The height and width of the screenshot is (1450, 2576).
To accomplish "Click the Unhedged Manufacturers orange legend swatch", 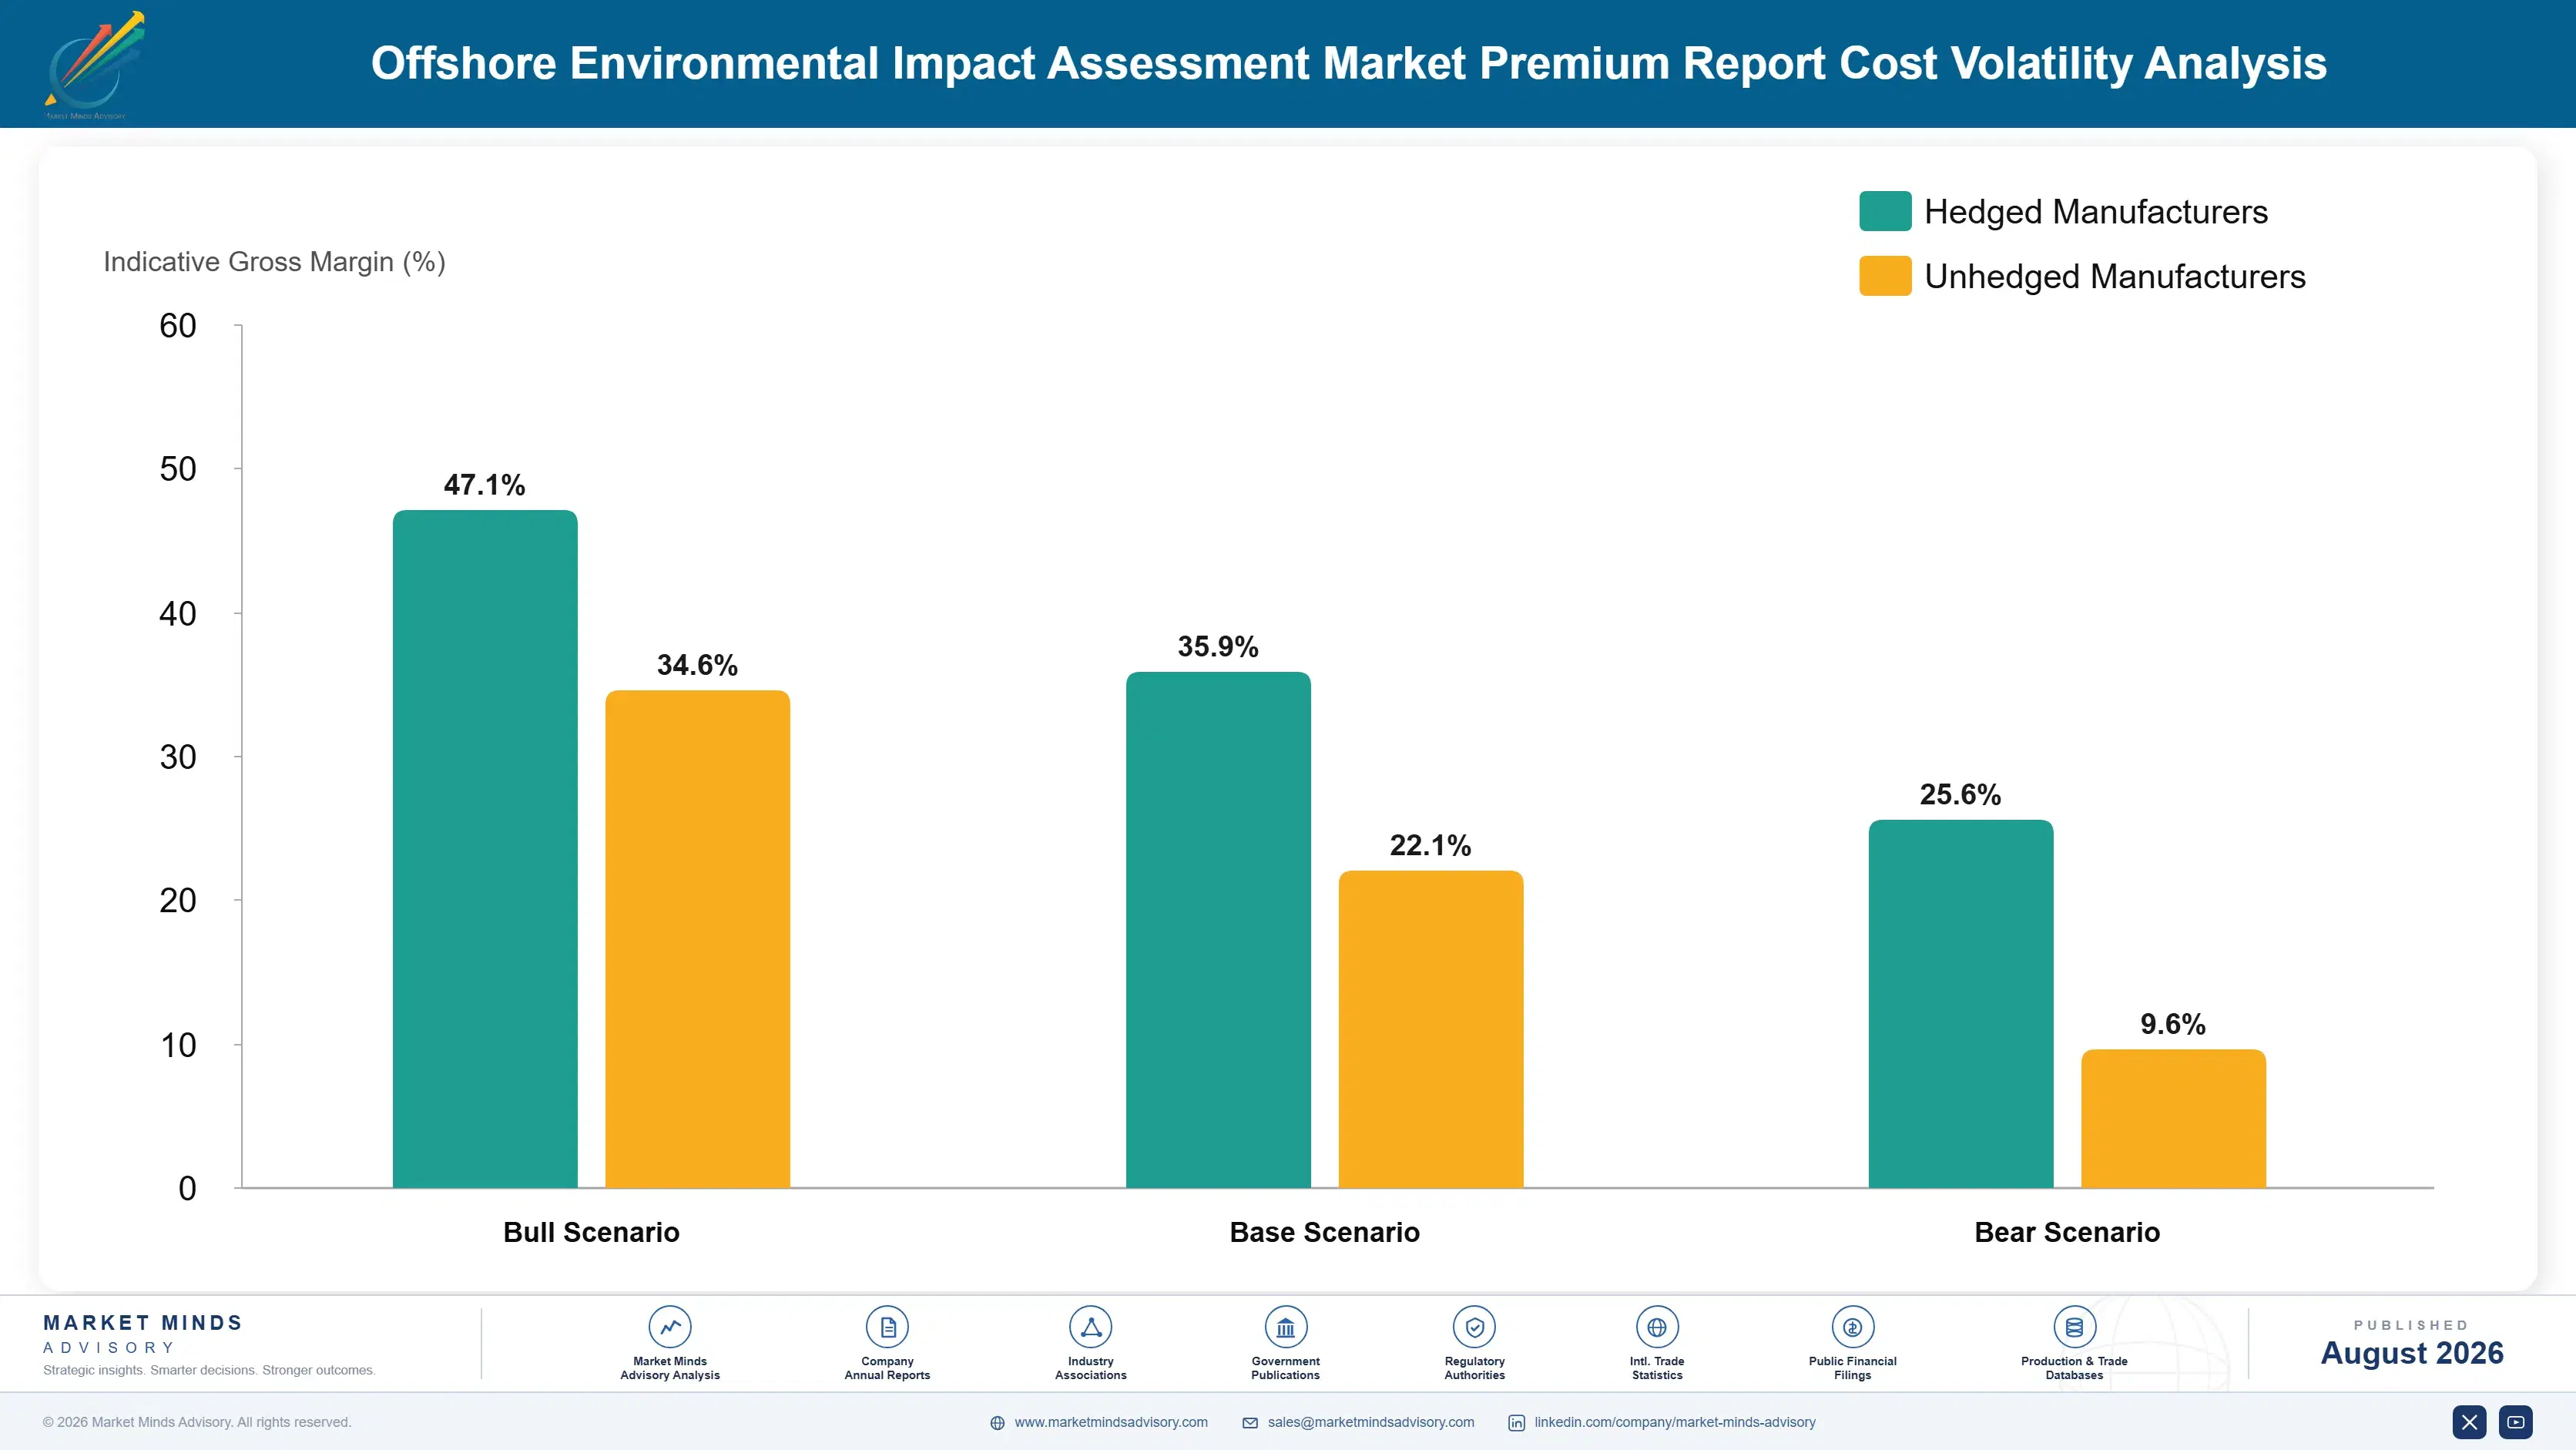I will (x=1885, y=276).
